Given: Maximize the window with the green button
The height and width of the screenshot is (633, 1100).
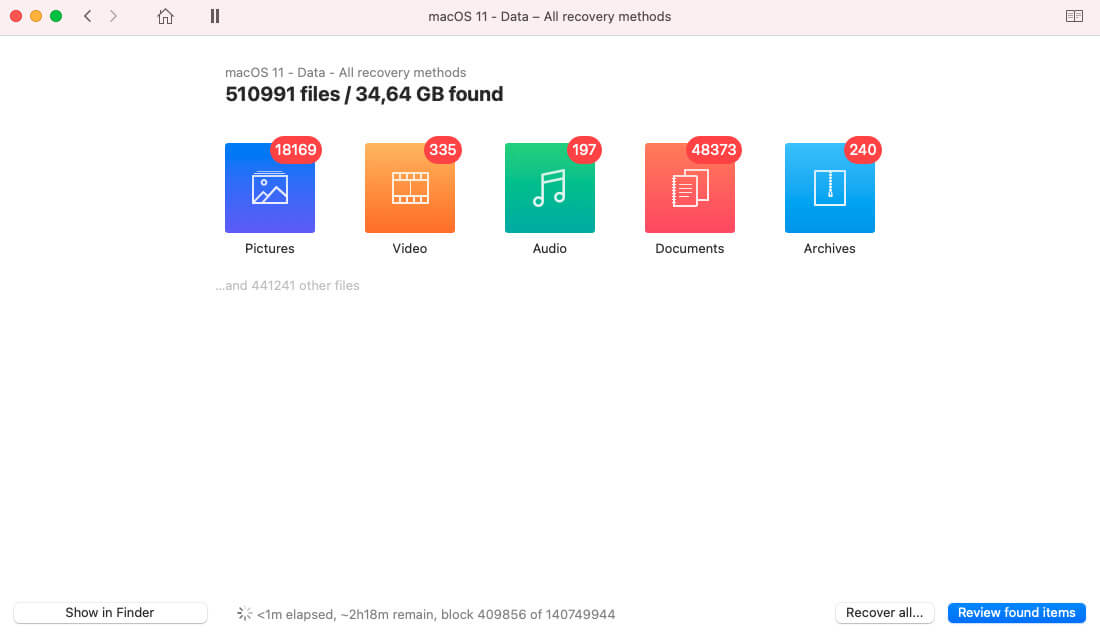Looking at the screenshot, I should [x=56, y=16].
